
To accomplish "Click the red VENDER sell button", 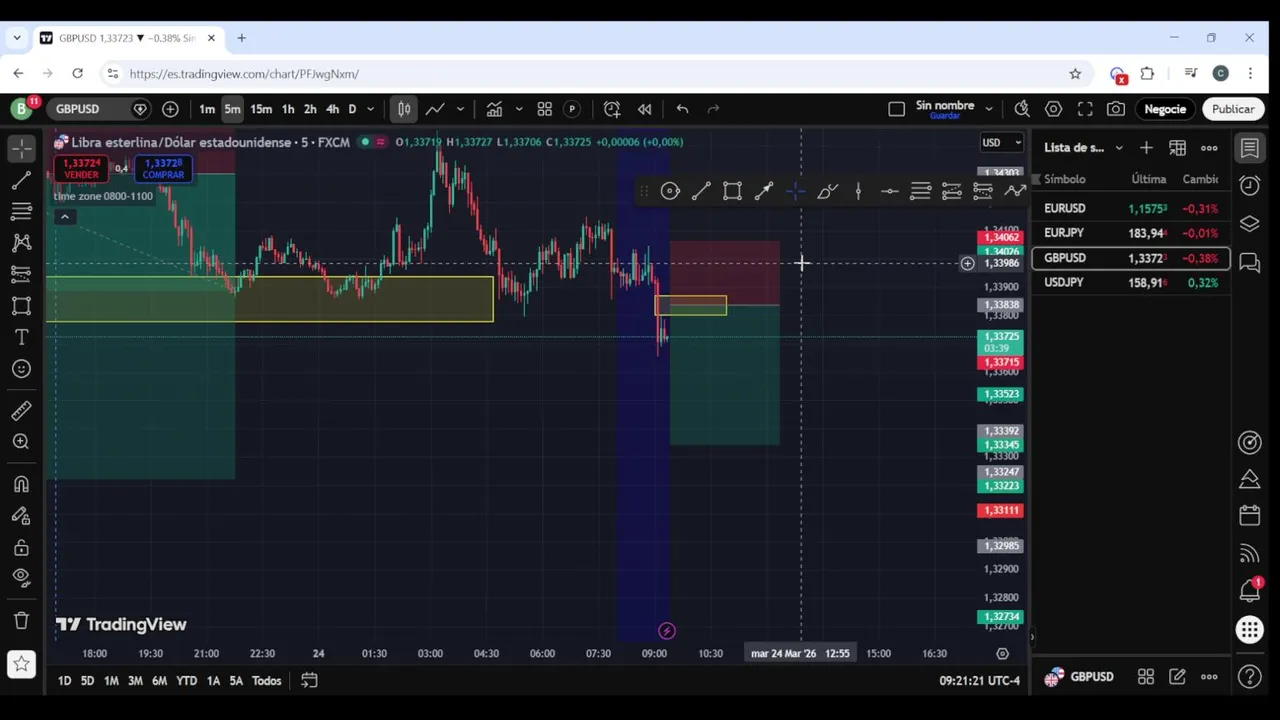I will click(x=81, y=169).
